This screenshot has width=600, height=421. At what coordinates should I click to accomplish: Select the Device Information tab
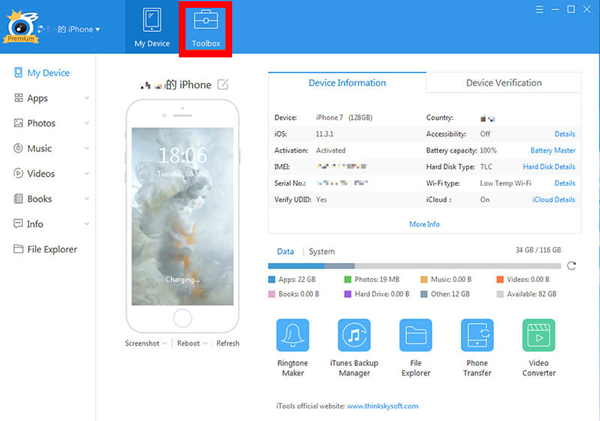coord(347,83)
